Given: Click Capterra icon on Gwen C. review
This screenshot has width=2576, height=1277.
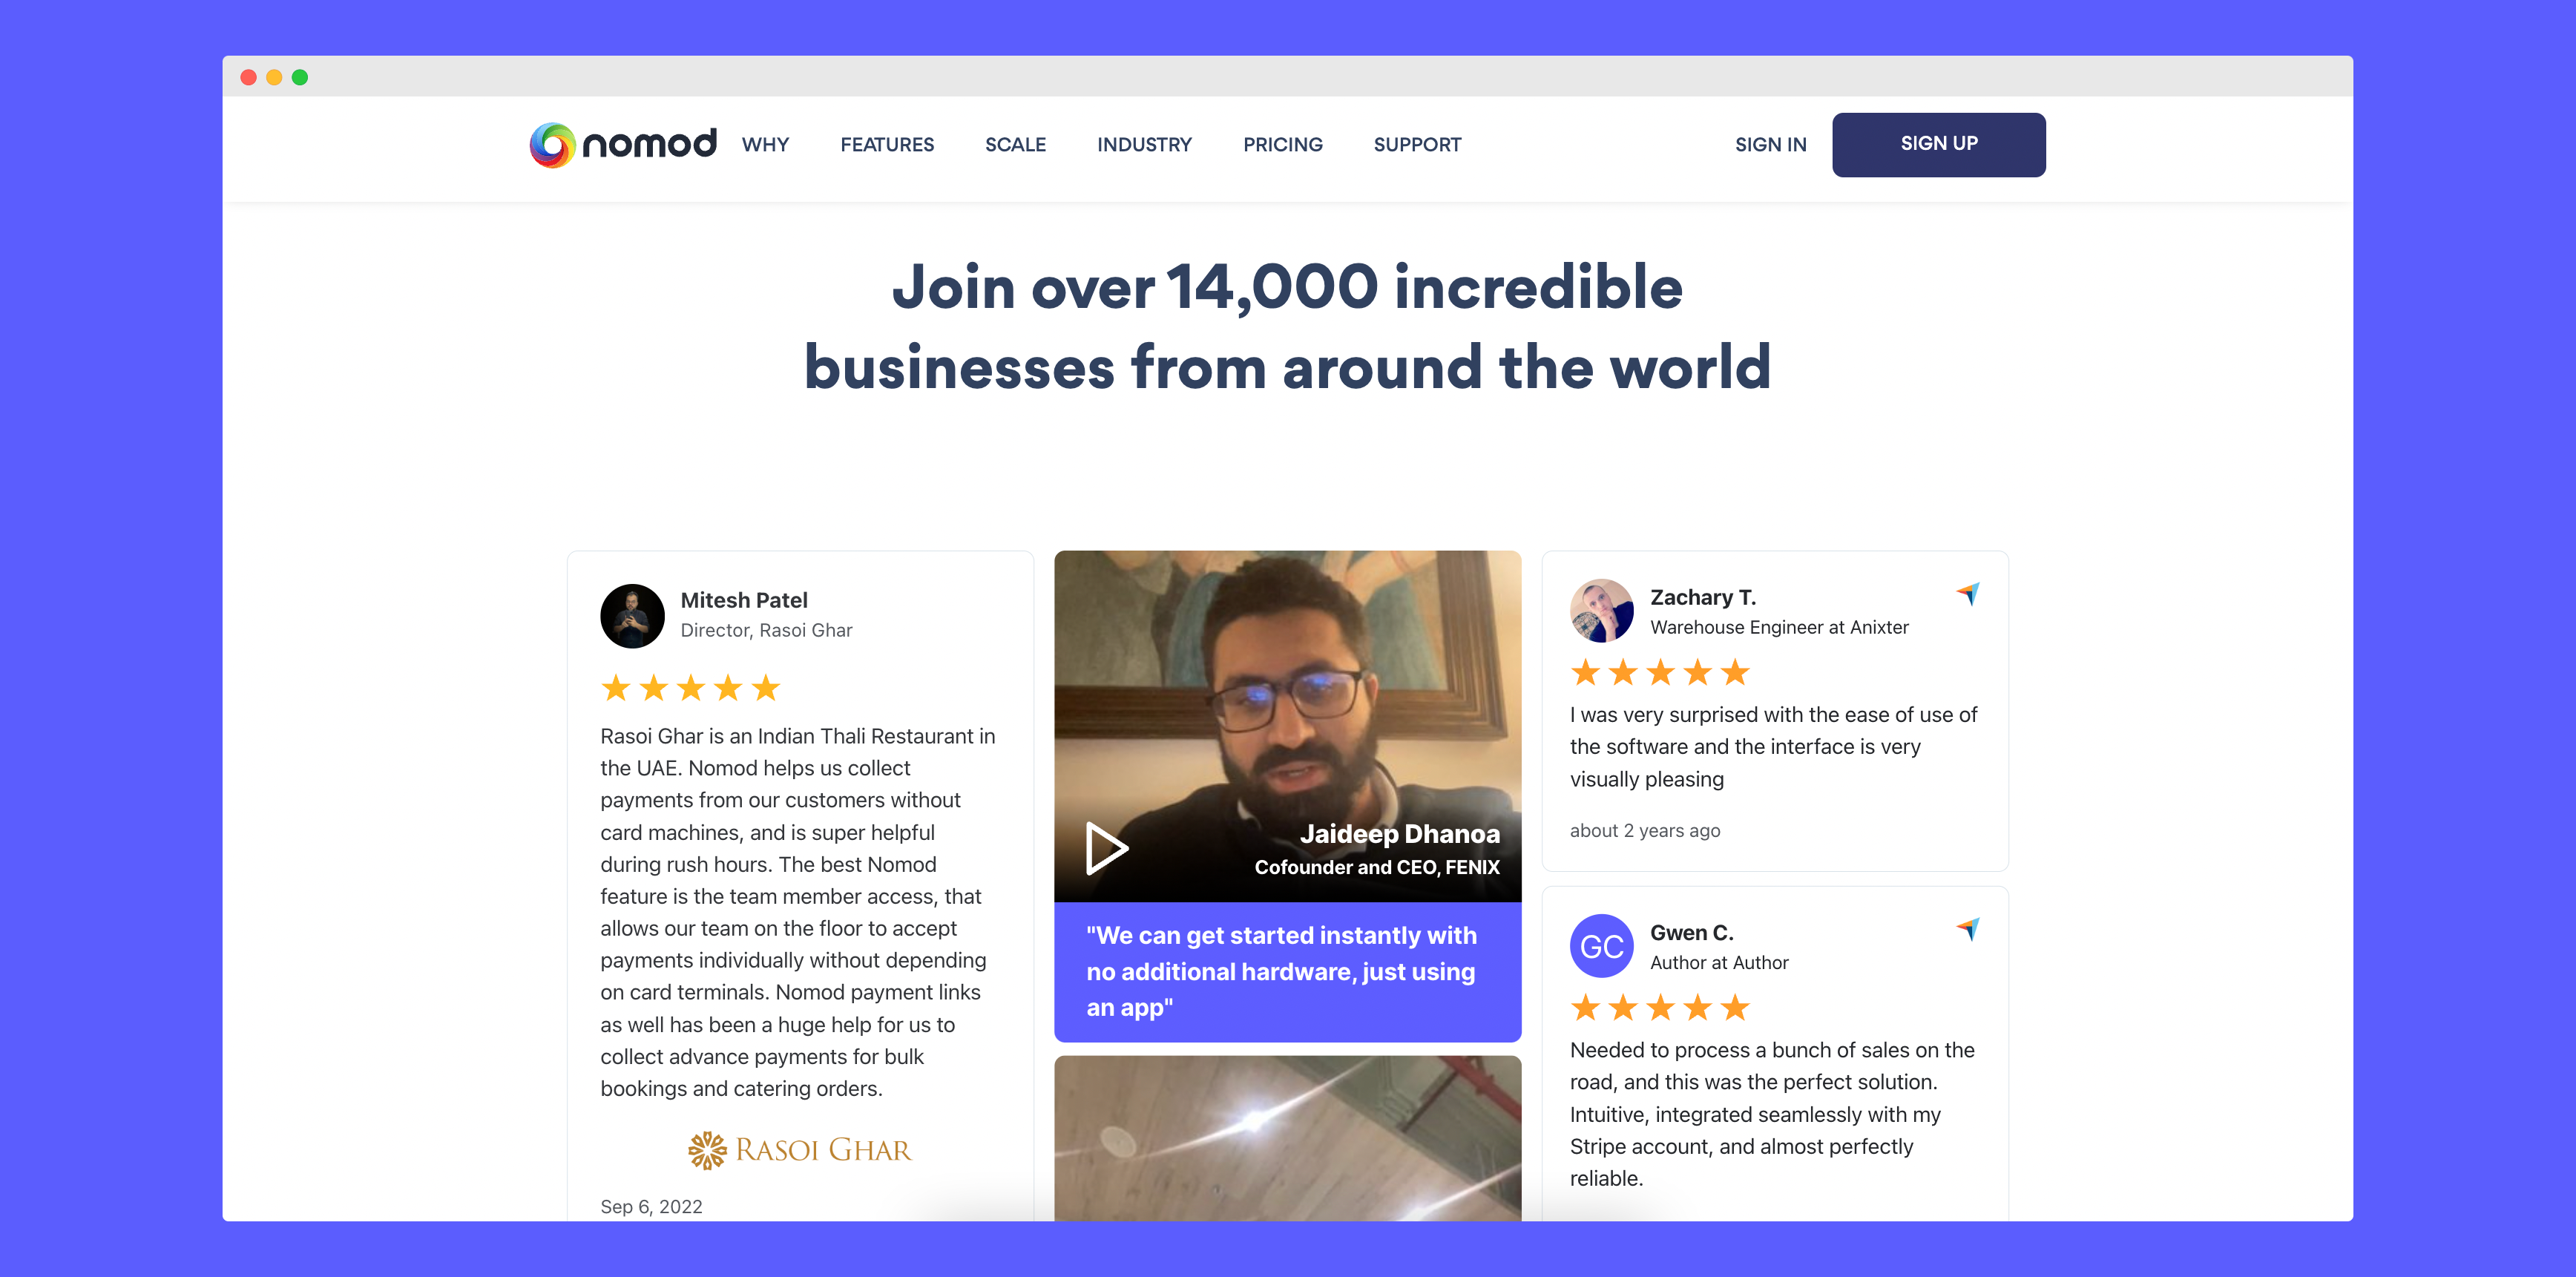Looking at the screenshot, I should tap(1967, 929).
